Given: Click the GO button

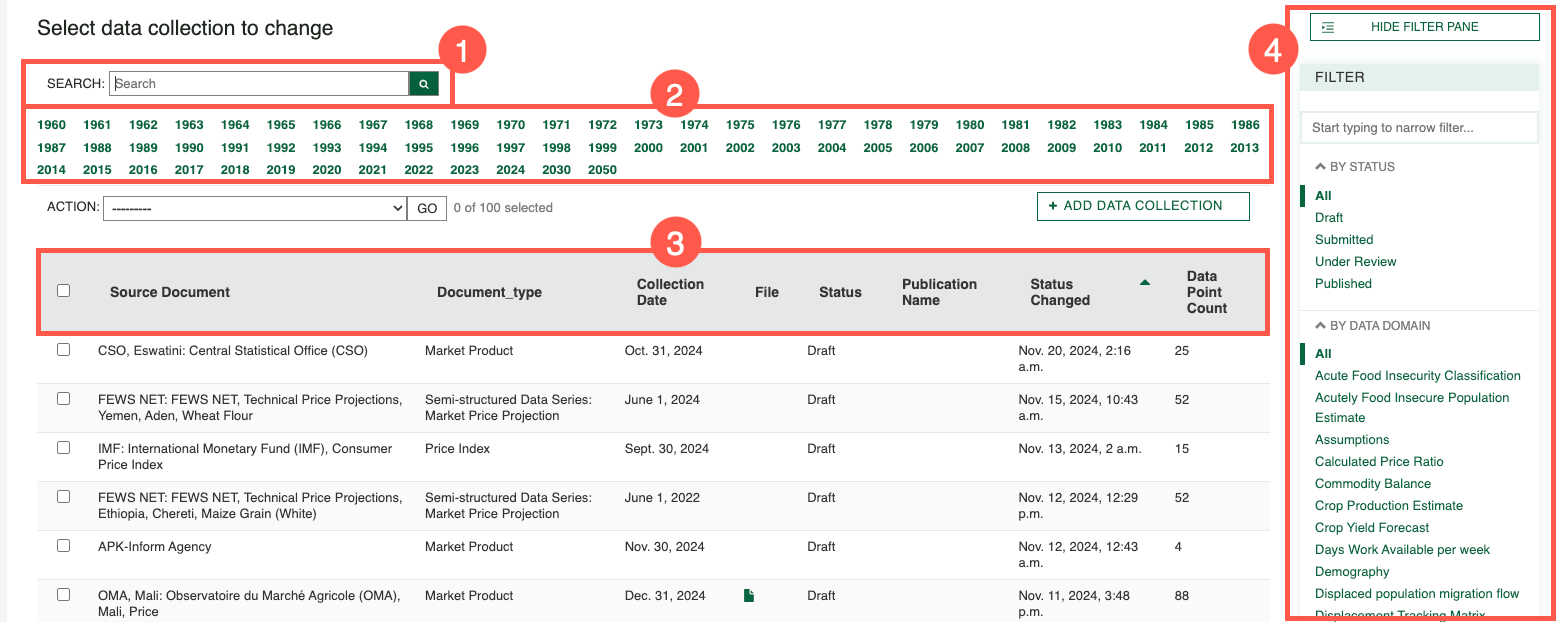Looking at the screenshot, I should click(x=427, y=208).
